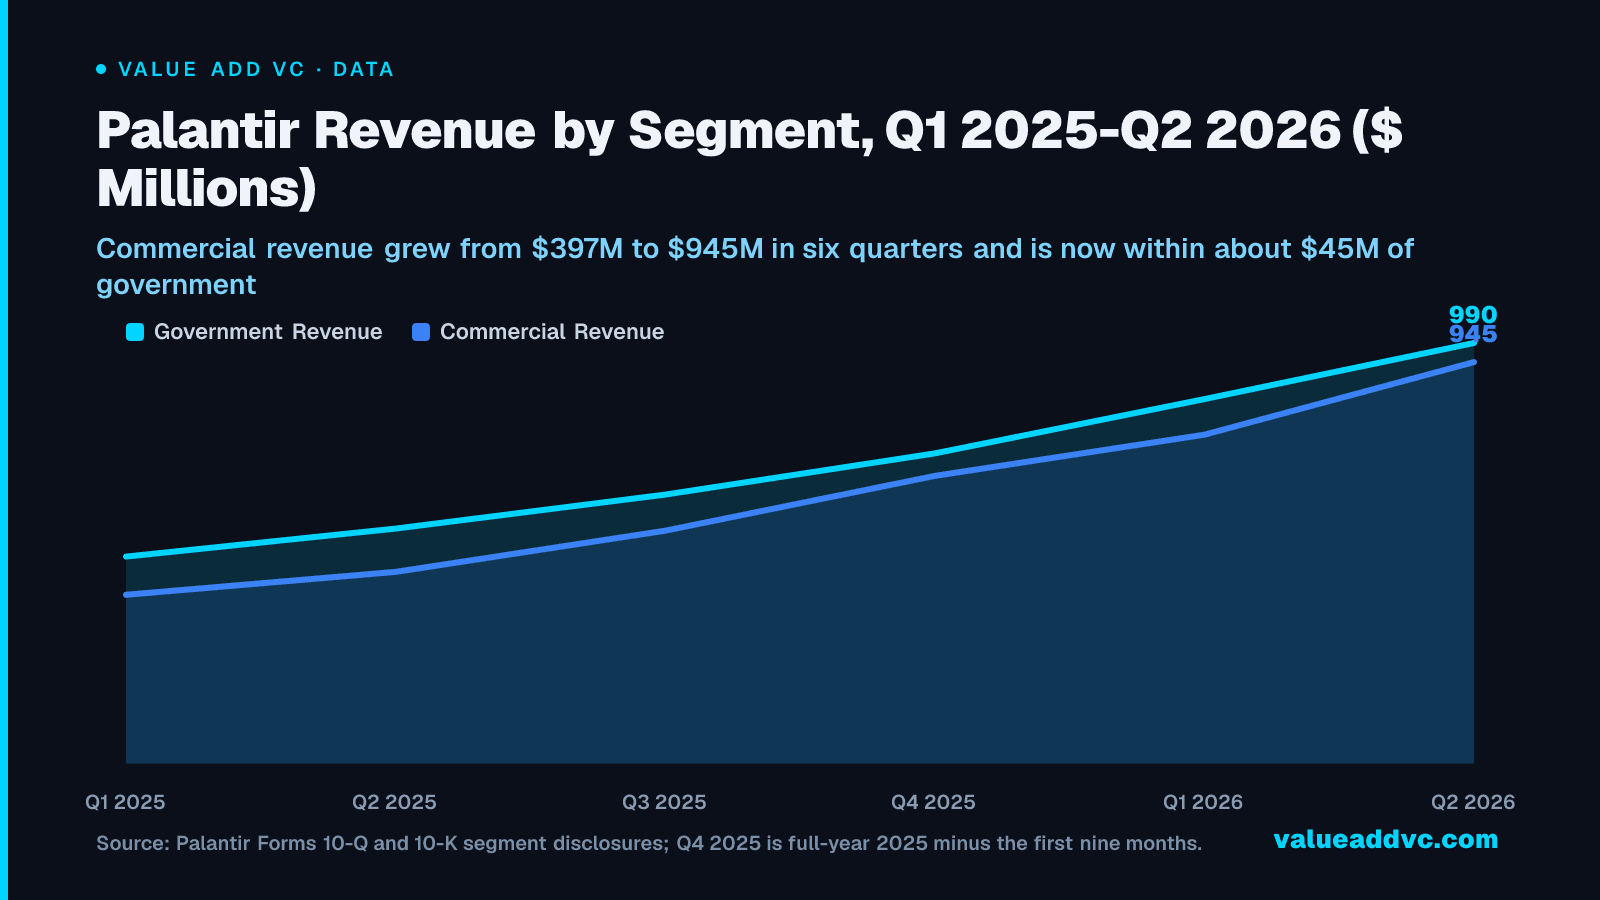Click the Q2 2025 axis label
This screenshot has height=900, width=1600.
click(x=394, y=802)
